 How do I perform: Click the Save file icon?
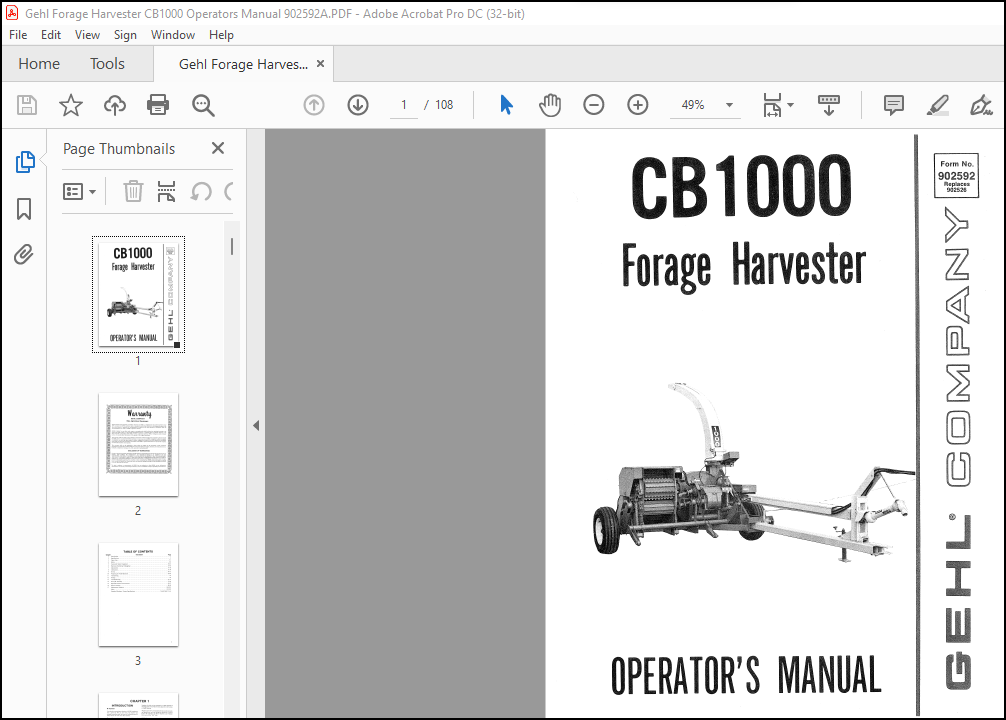point(27,105)
